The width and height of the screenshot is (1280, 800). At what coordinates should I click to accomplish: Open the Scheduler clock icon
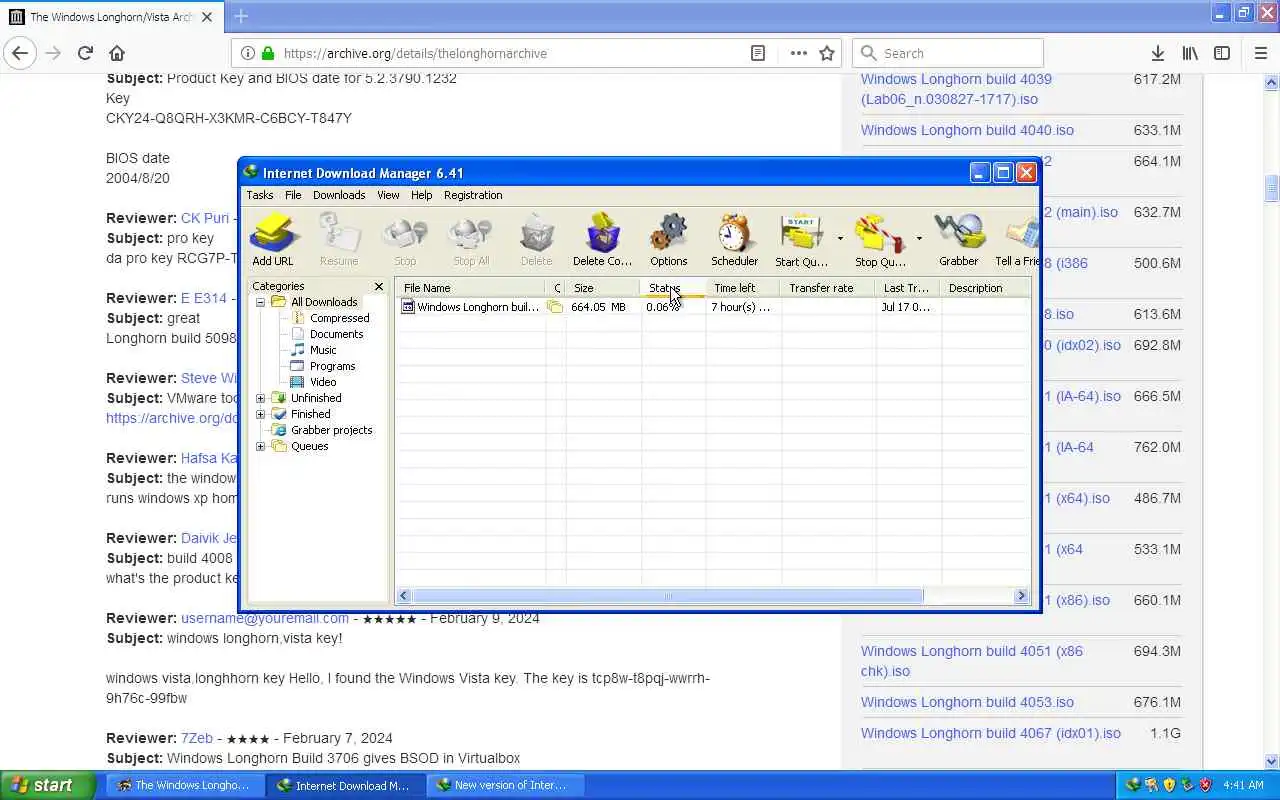[x=734, y=240]
